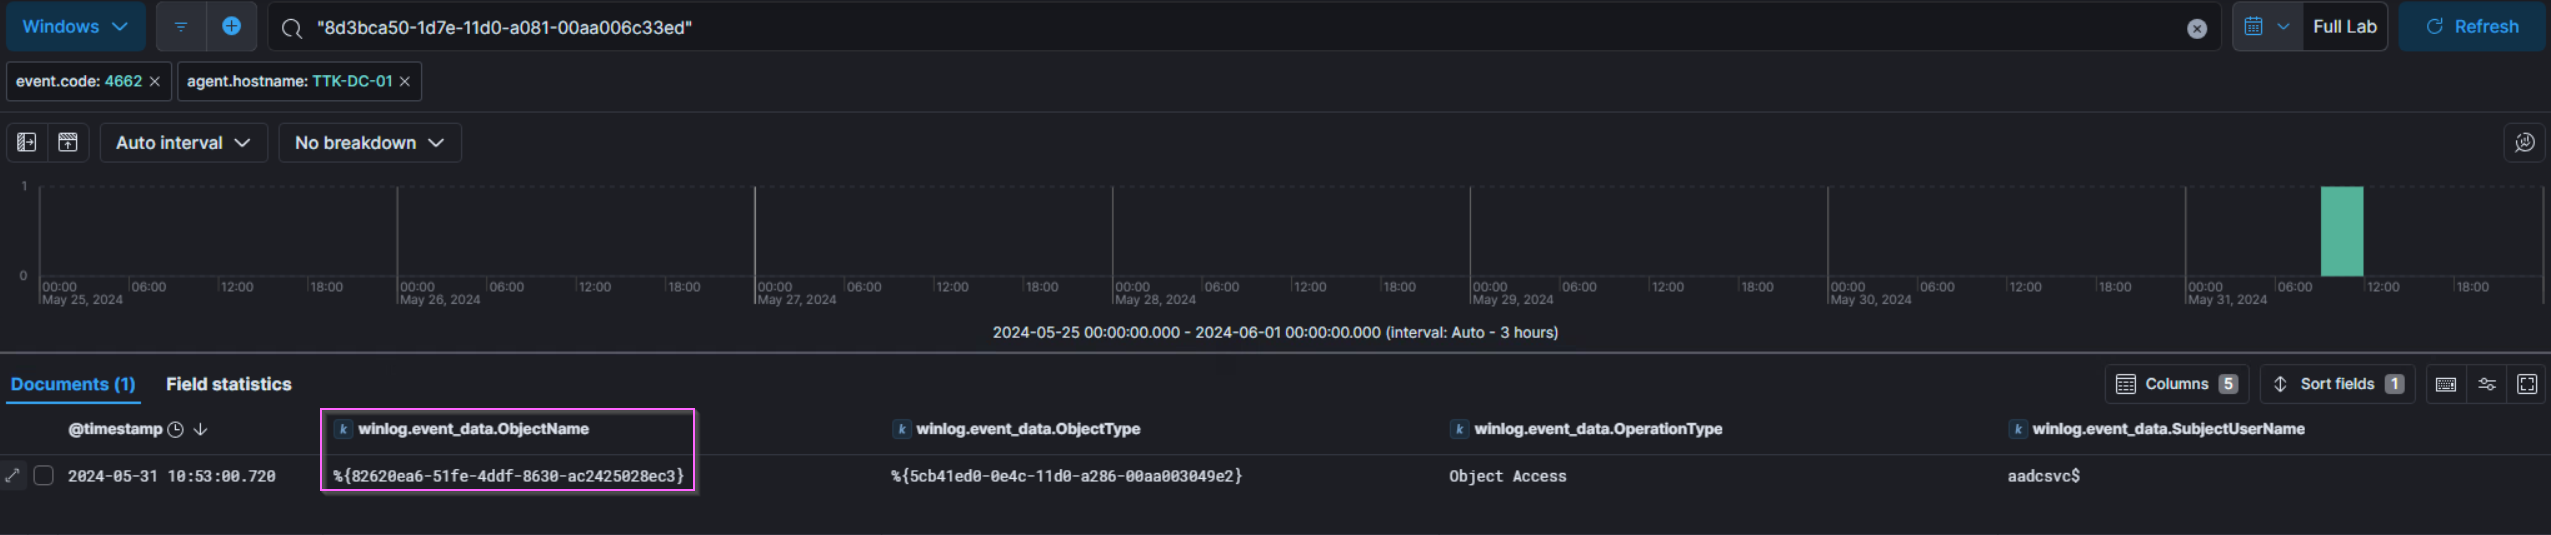Remove the agent.hostname: TTK-DC-01 filter
This screenshot has width=2551, height=535.
[405, 82]
